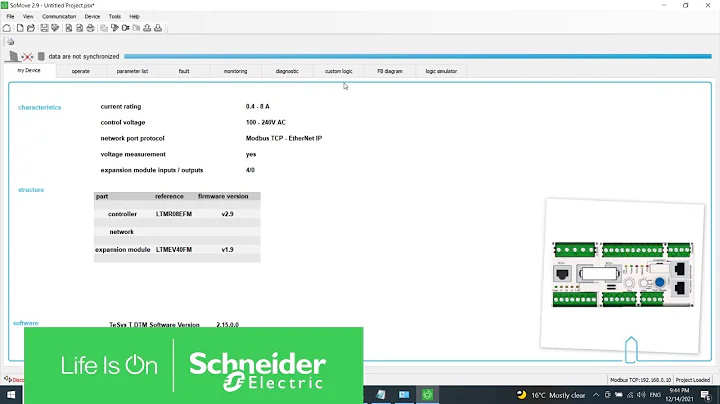720x404 pixels.
Task: Click expansion module inputs/outputs value 4/0
Action: coord(250,170)
